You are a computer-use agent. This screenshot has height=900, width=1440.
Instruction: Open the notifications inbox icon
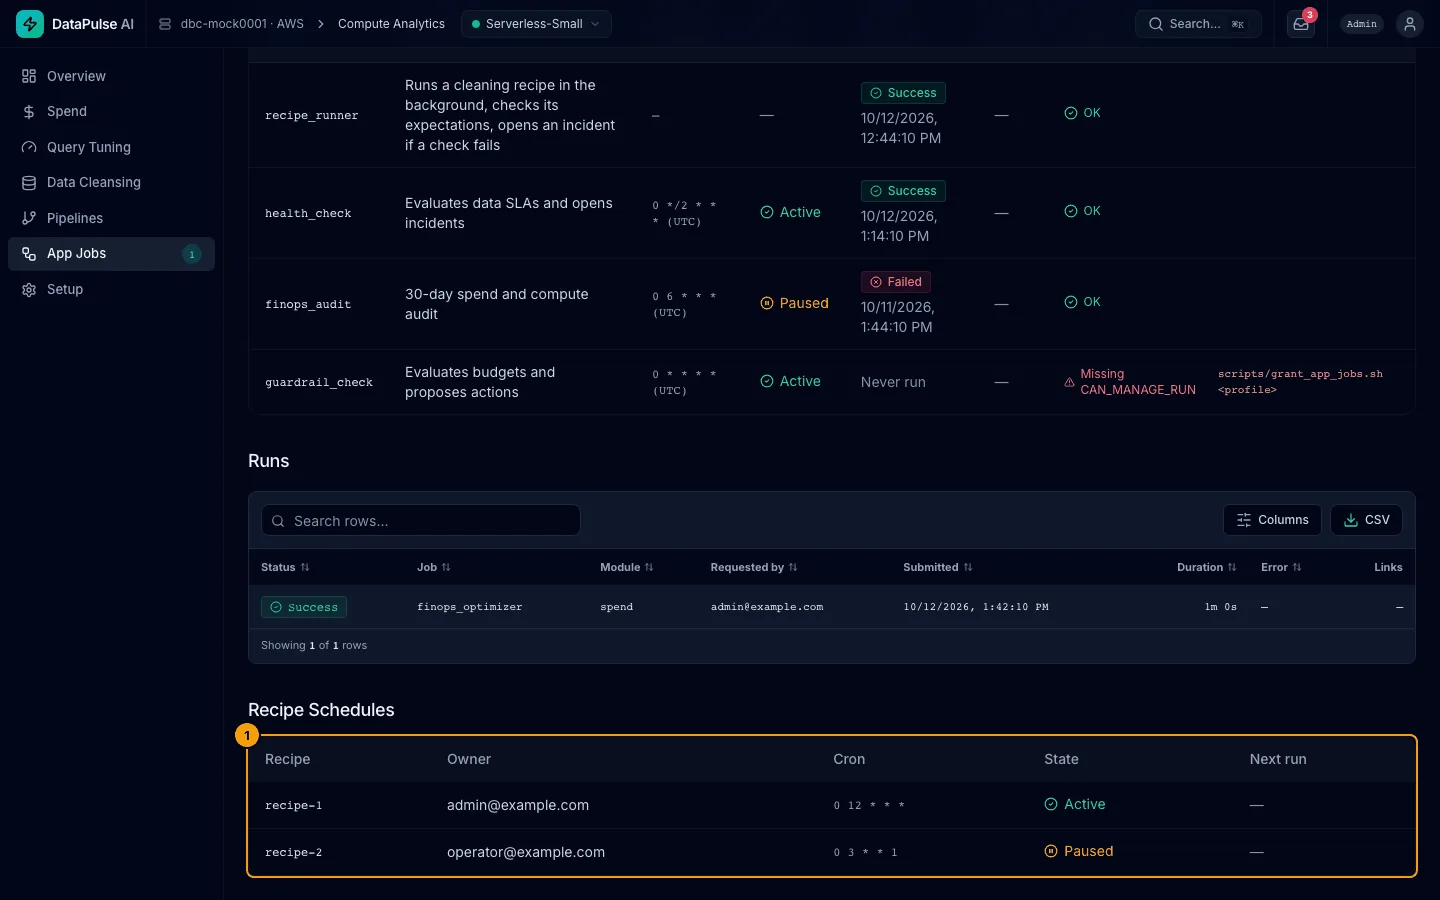[1301, 24]
